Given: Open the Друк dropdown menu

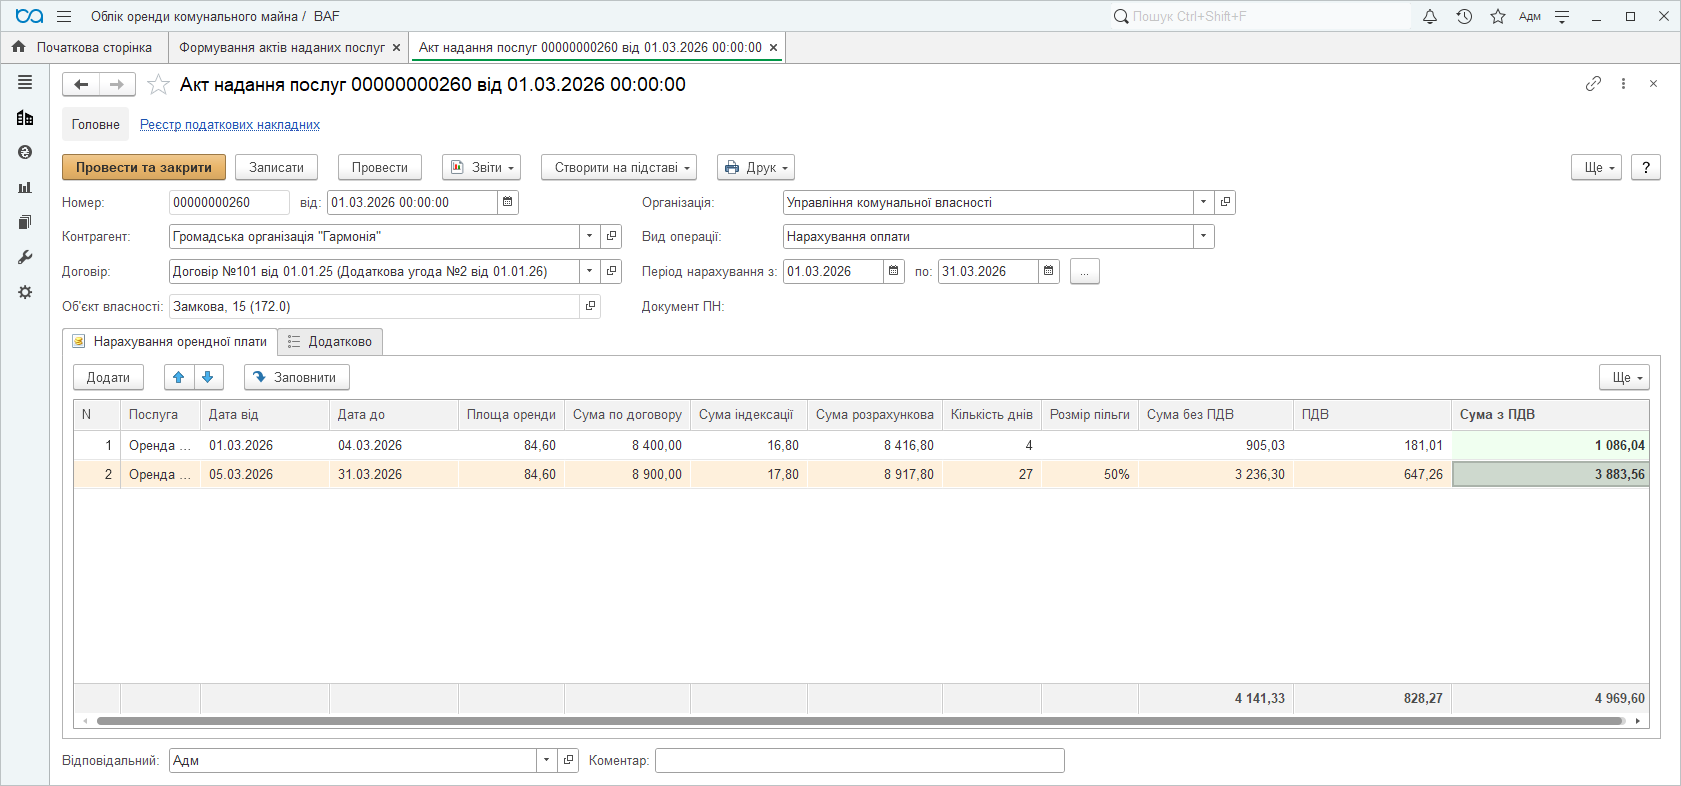Looking at the screenshot, I should [756, 168].
